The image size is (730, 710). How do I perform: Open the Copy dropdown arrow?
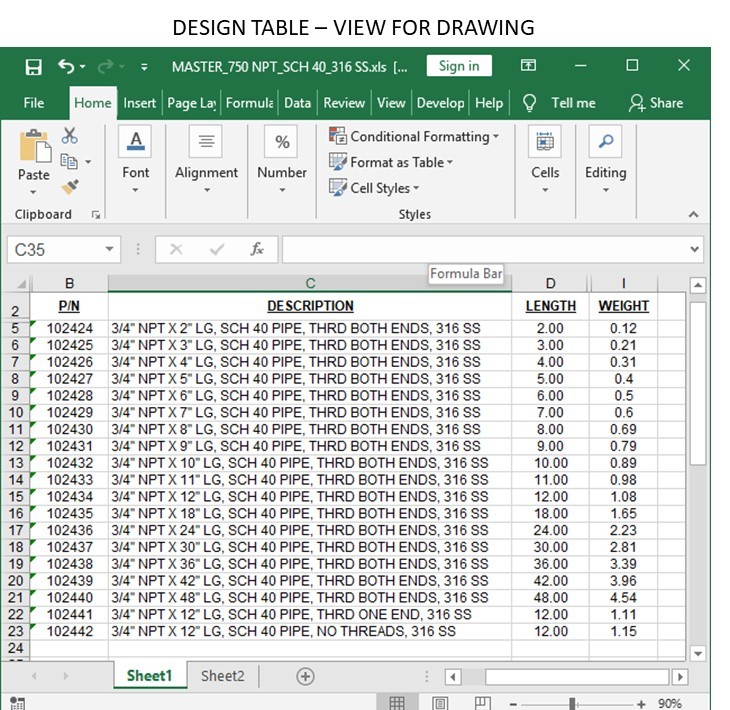click(88, 162)
